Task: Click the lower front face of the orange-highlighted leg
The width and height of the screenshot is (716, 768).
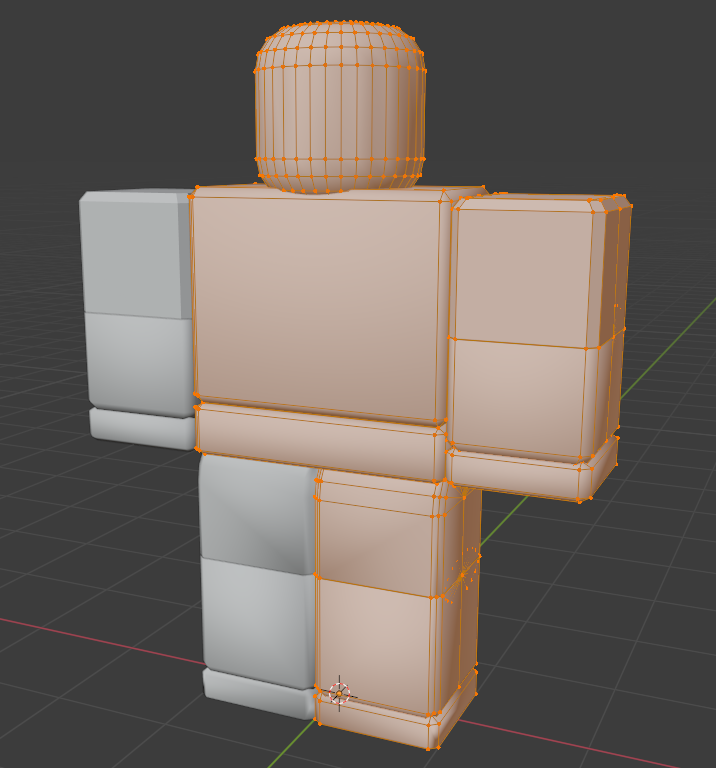Action: click(376, 647)
